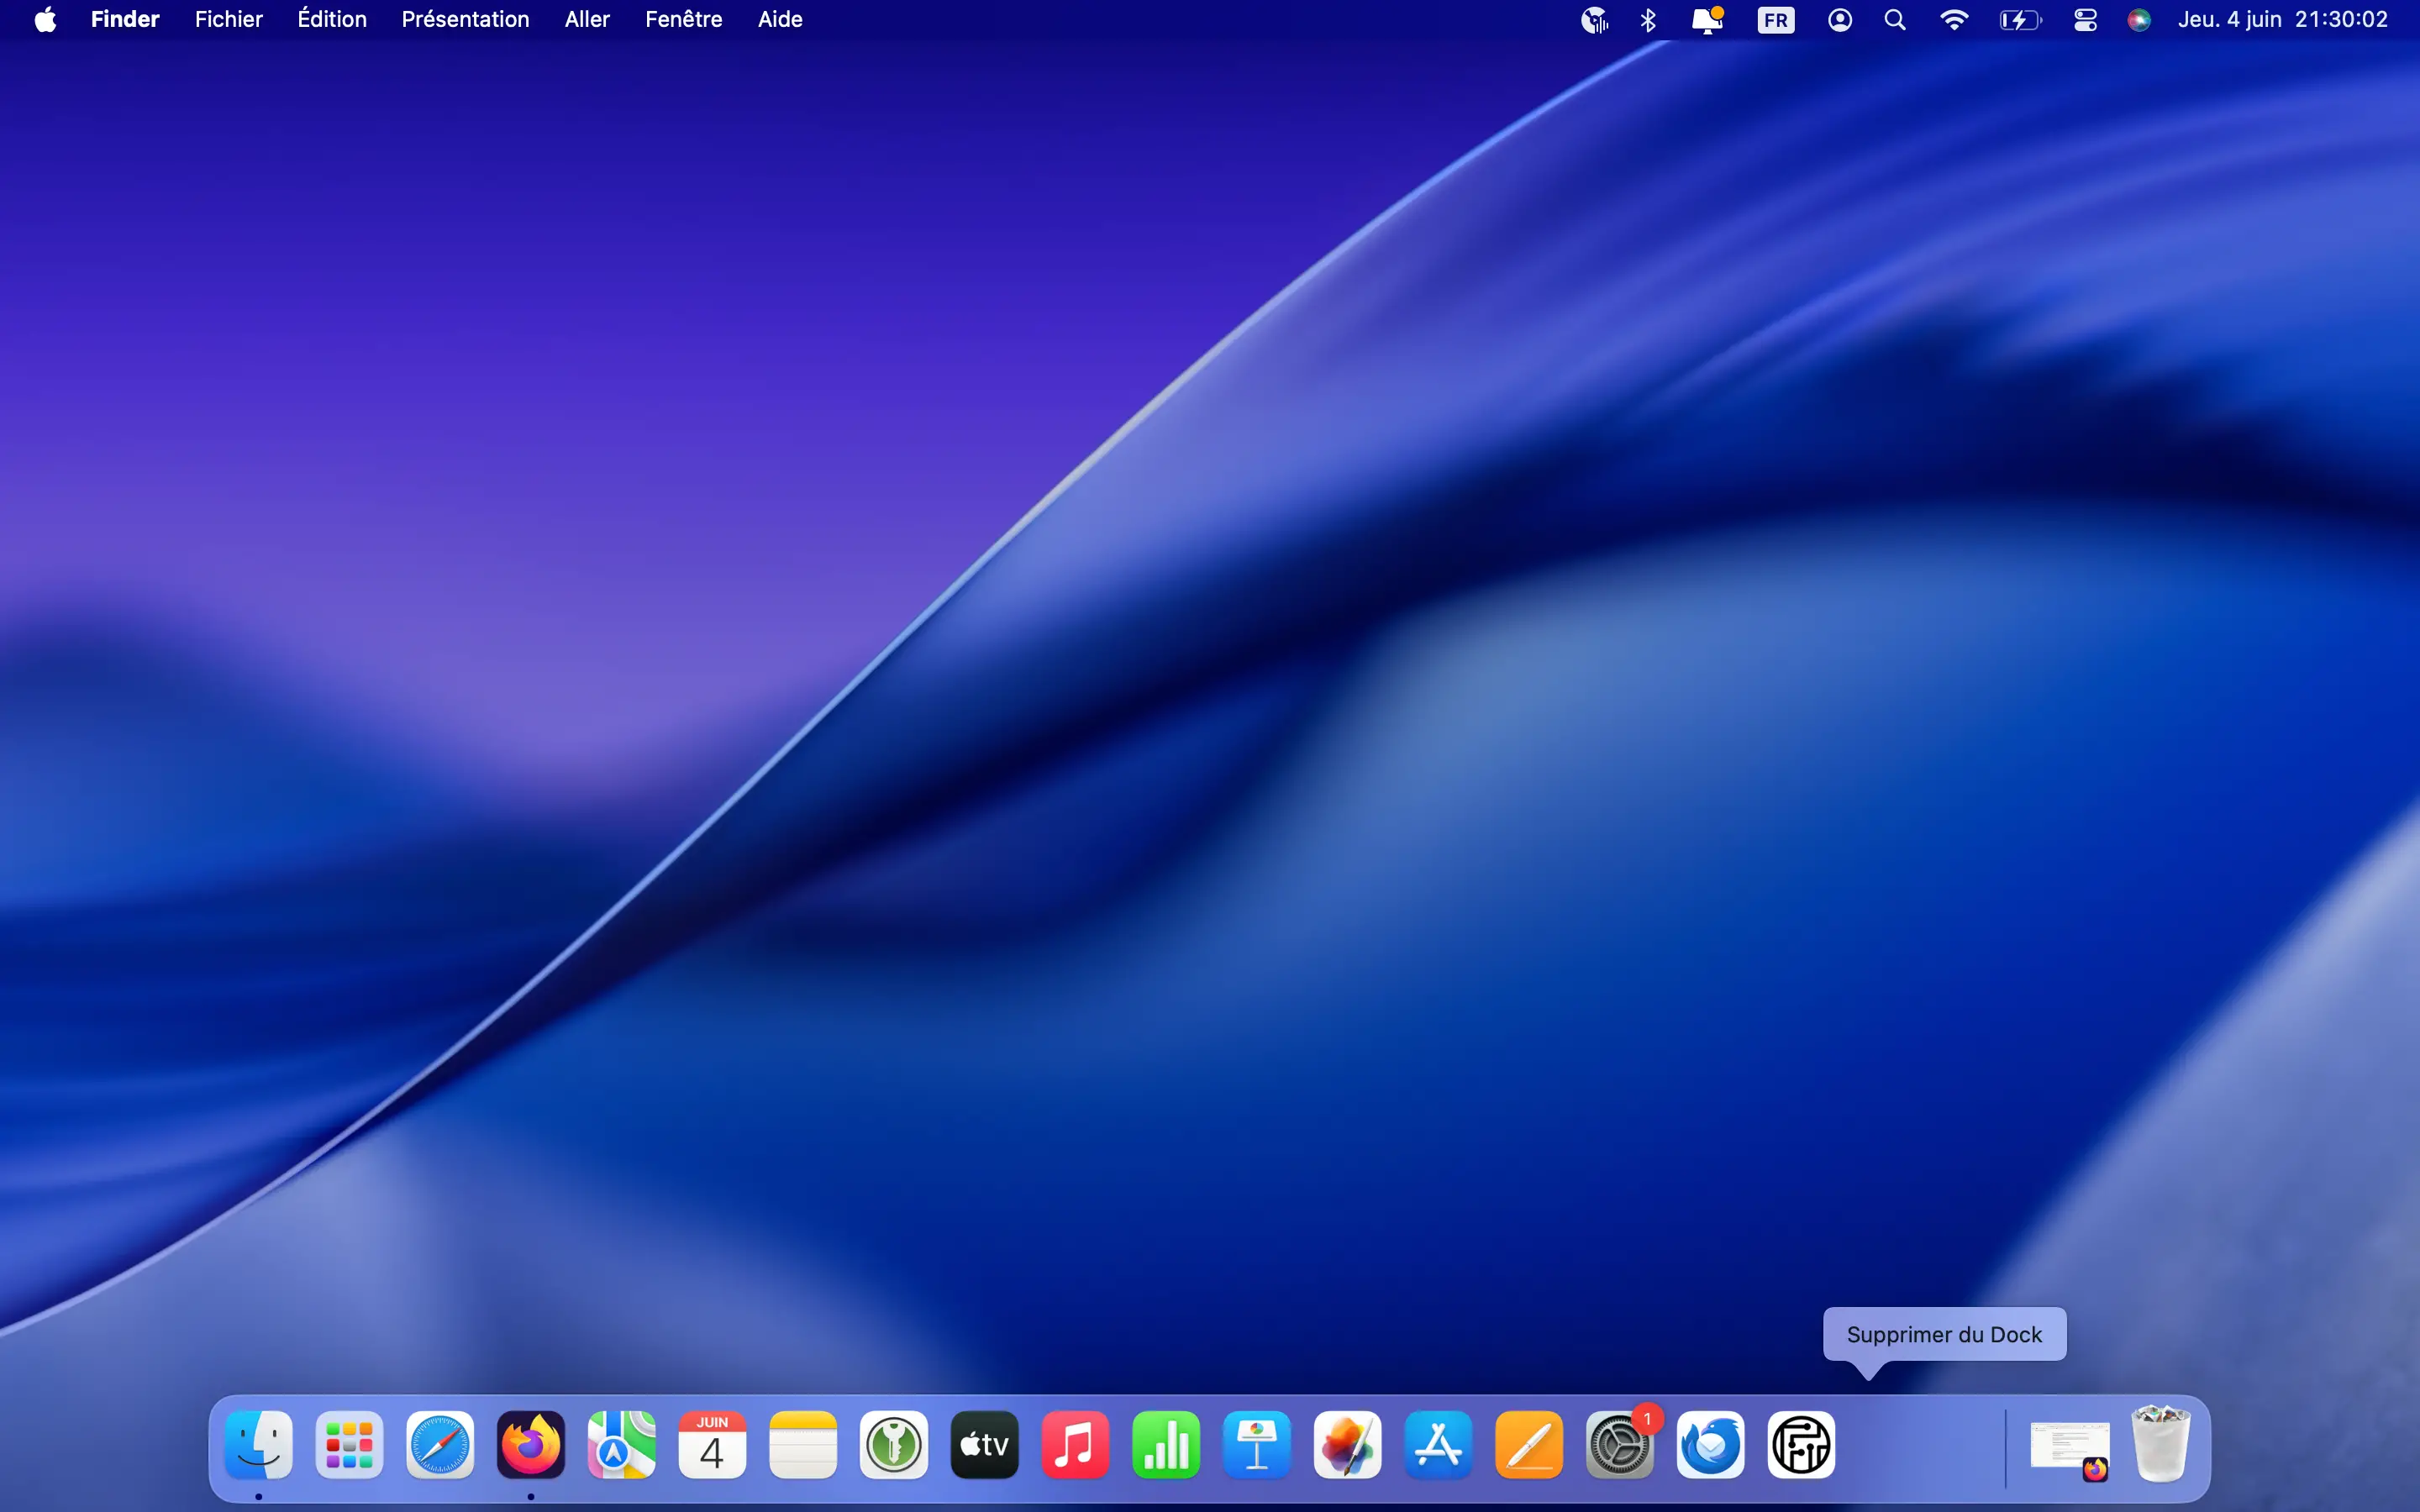The image size is (2420, 1512).
Task: Open the Fenêtre menu
Action: pos(683,20)
